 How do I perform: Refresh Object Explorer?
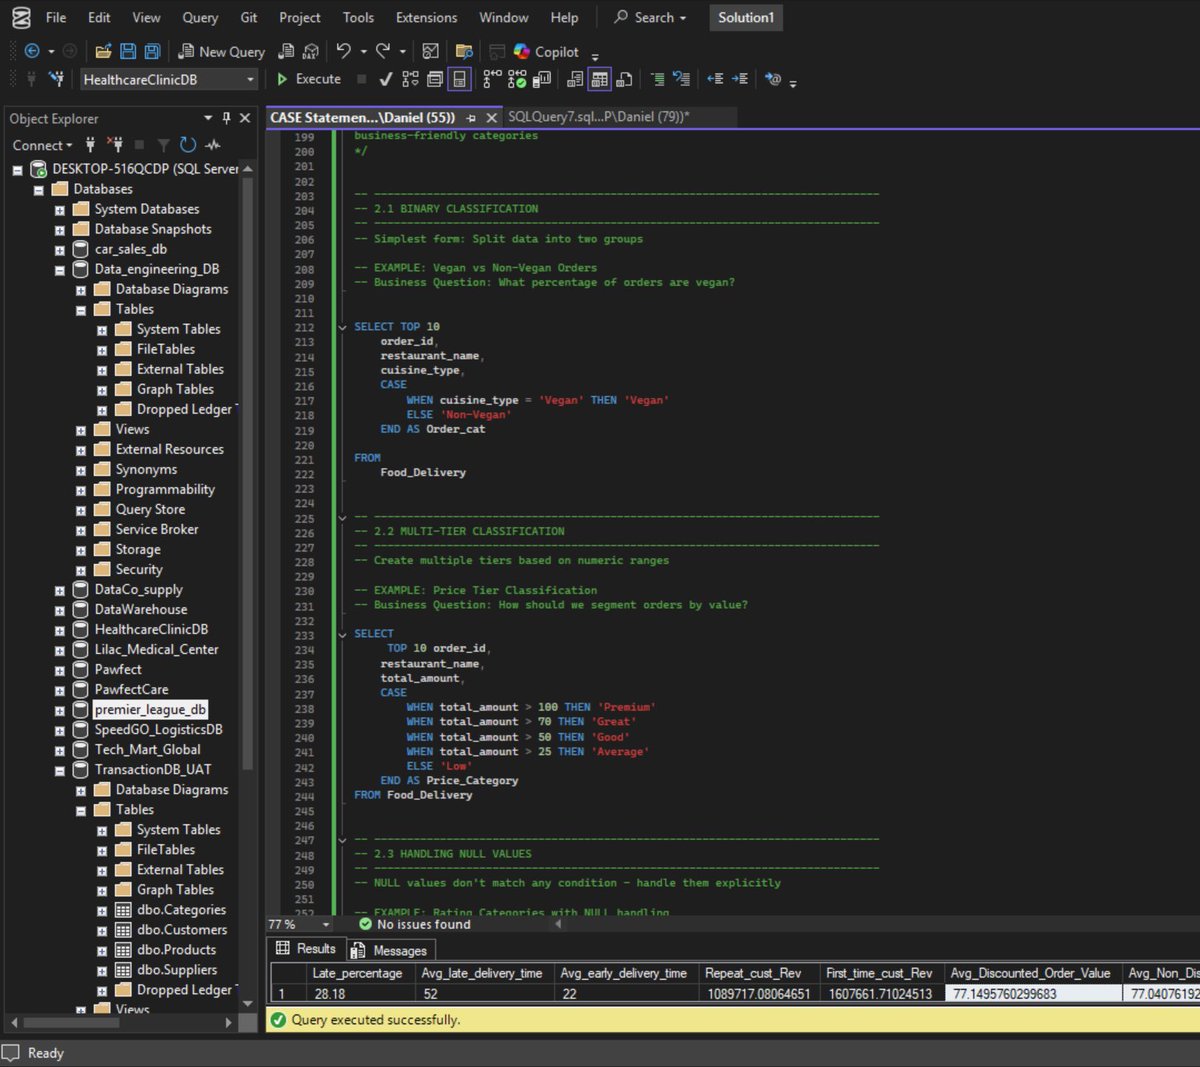coord(188,145)
